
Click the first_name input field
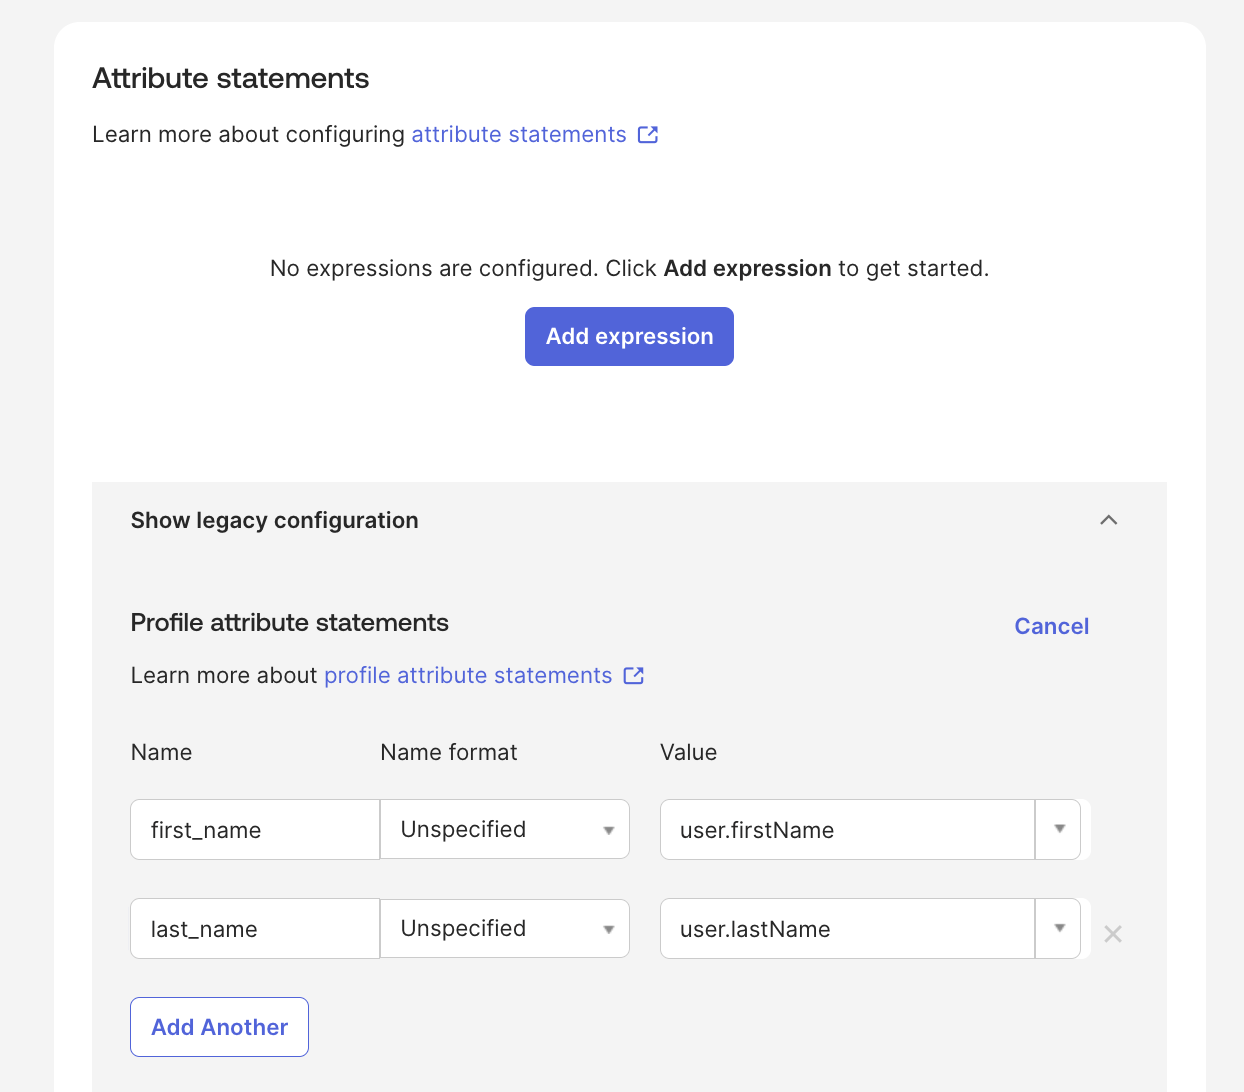click(x=254, y=829)
